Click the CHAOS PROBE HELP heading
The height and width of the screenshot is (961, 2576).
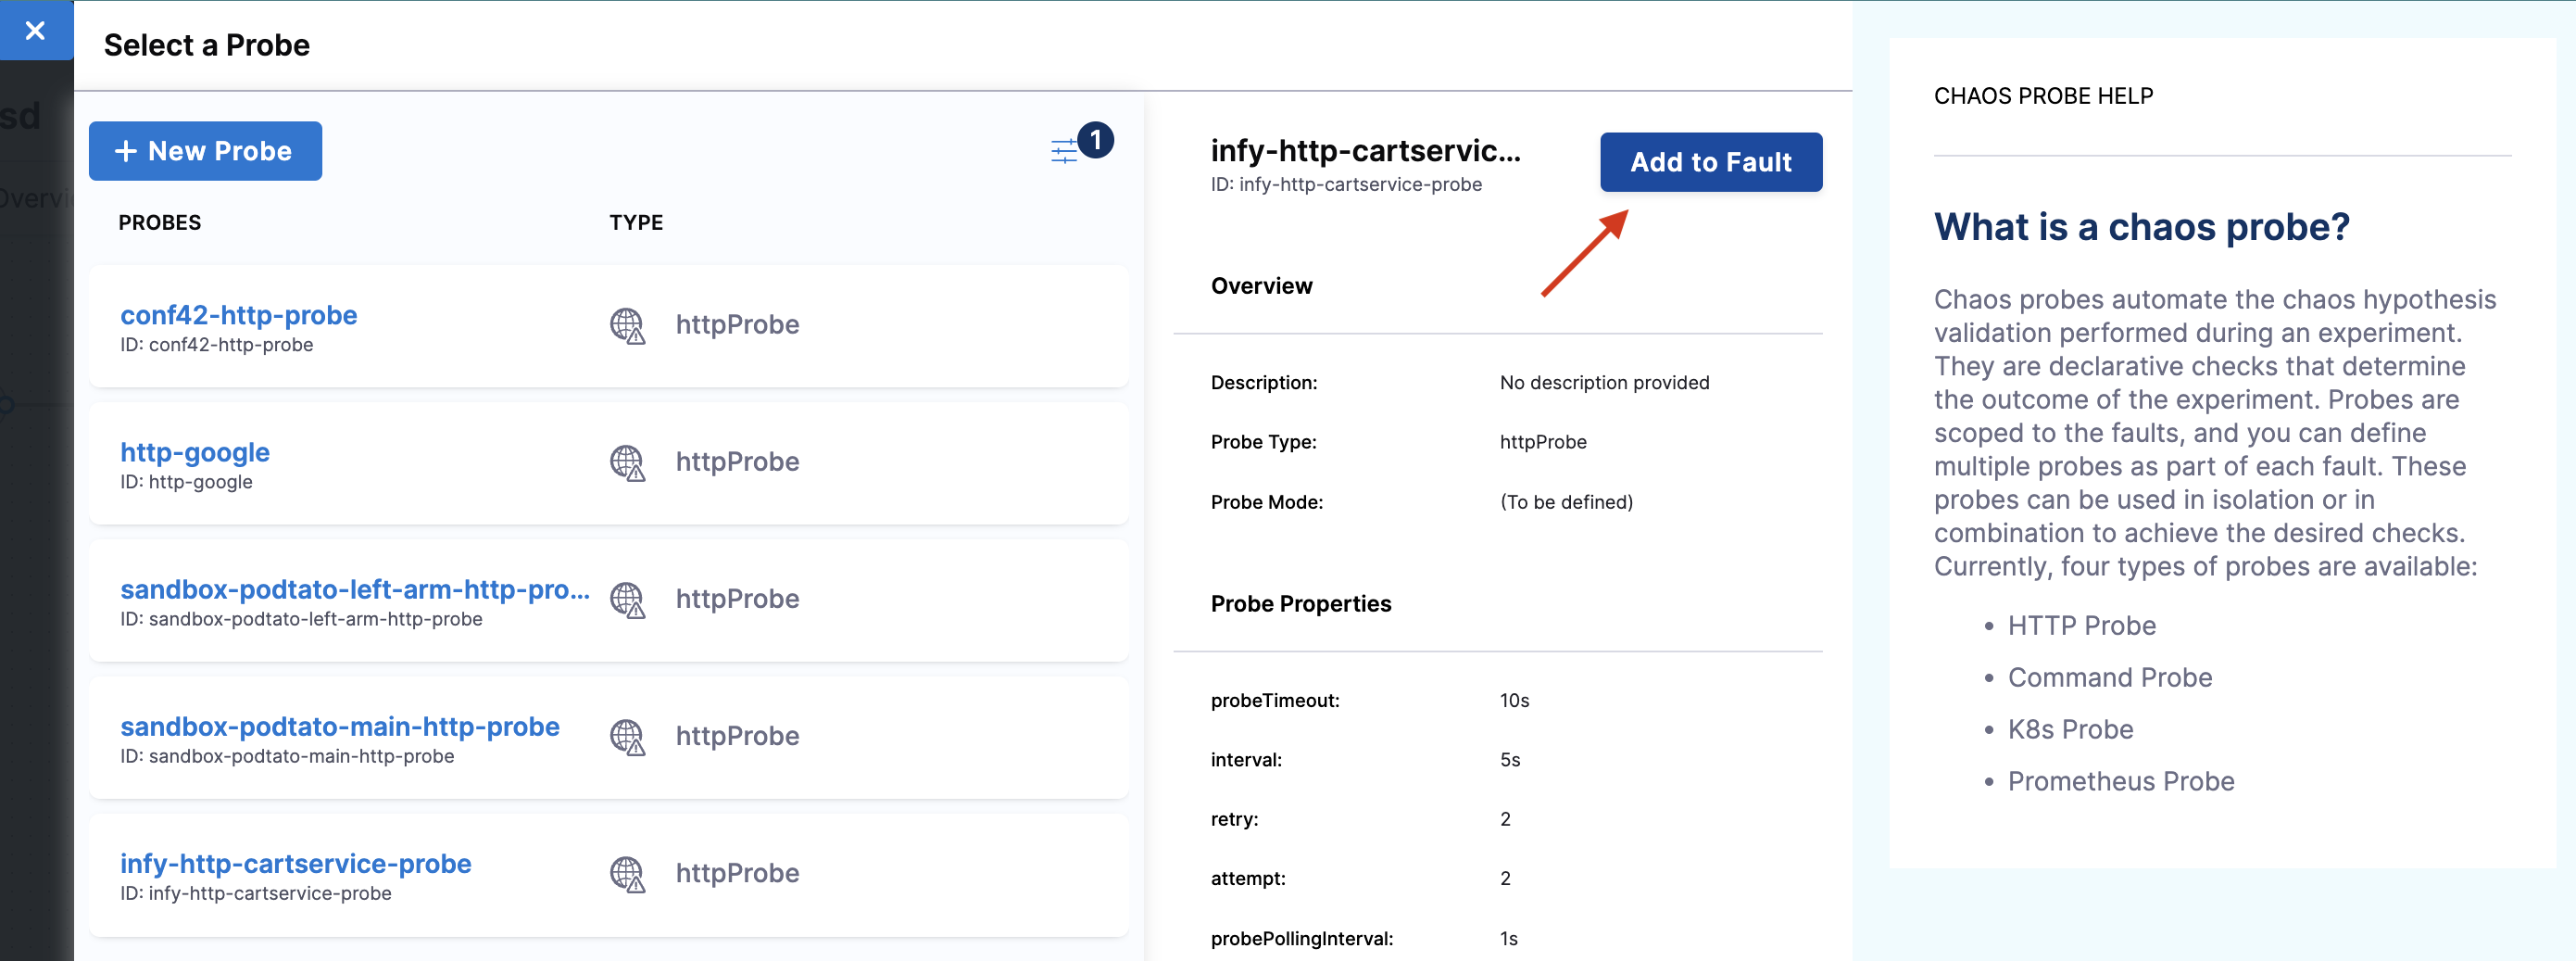2043,96
